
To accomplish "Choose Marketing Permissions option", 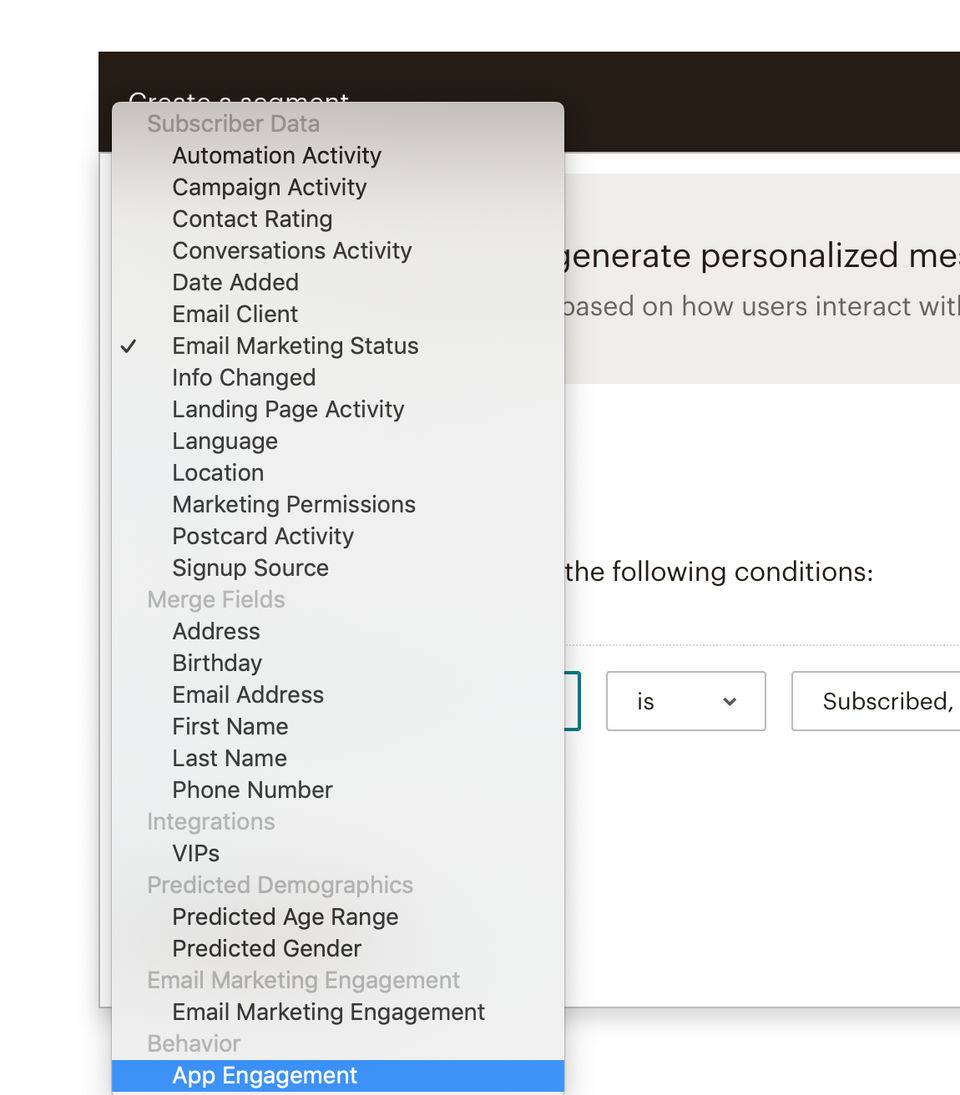I will click(x=294, y=505).
